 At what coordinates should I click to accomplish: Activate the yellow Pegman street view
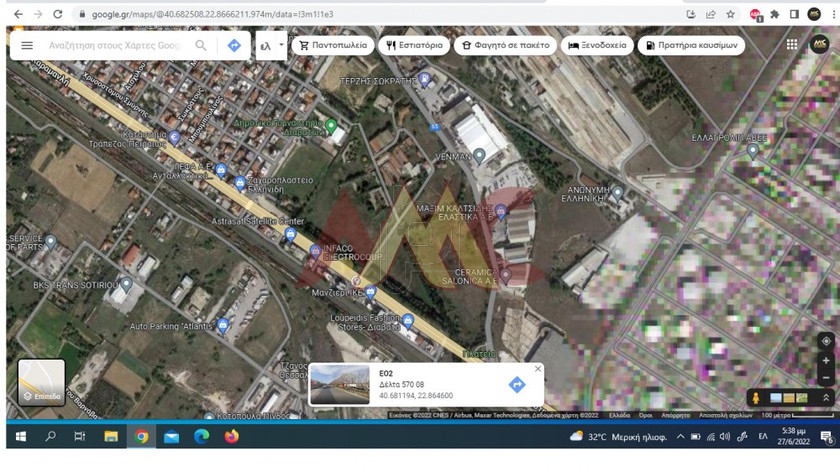click(756, 398)
